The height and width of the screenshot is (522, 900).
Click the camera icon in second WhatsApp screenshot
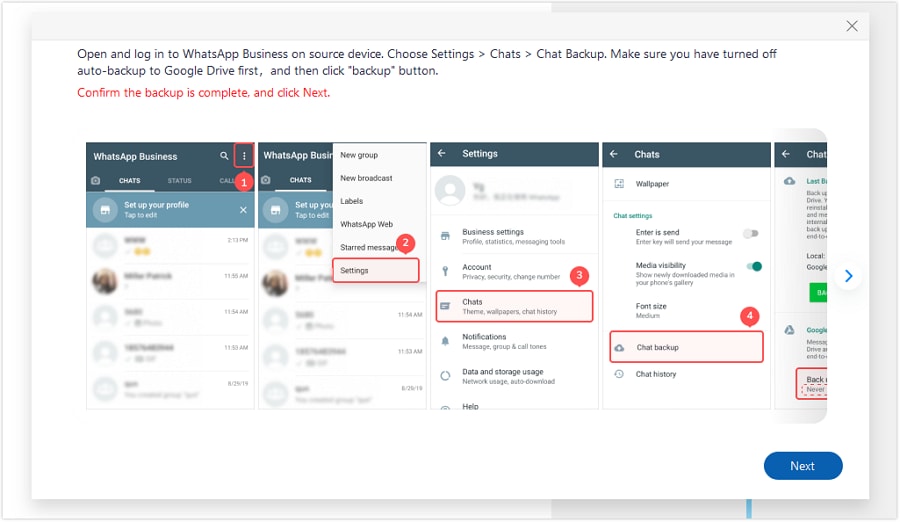click(x=266, y=180)
